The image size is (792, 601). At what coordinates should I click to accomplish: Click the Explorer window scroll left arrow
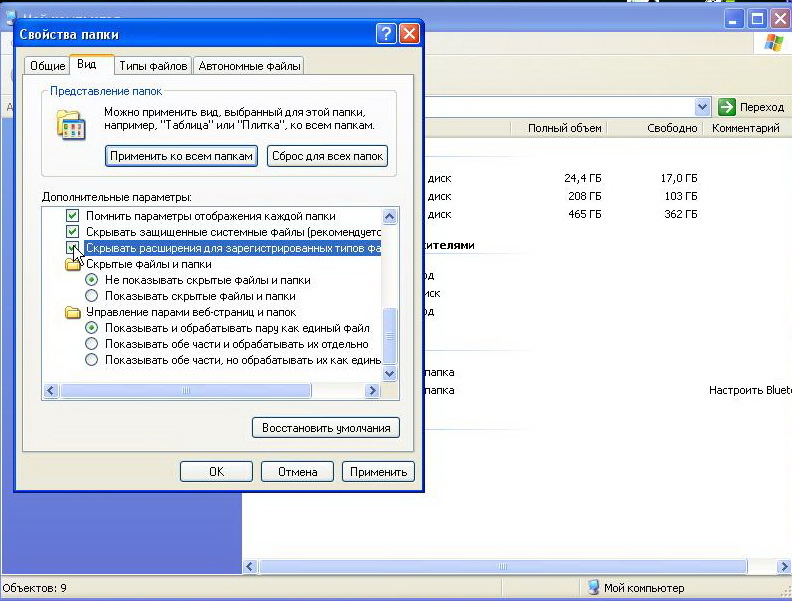click(x=250, y=566)
